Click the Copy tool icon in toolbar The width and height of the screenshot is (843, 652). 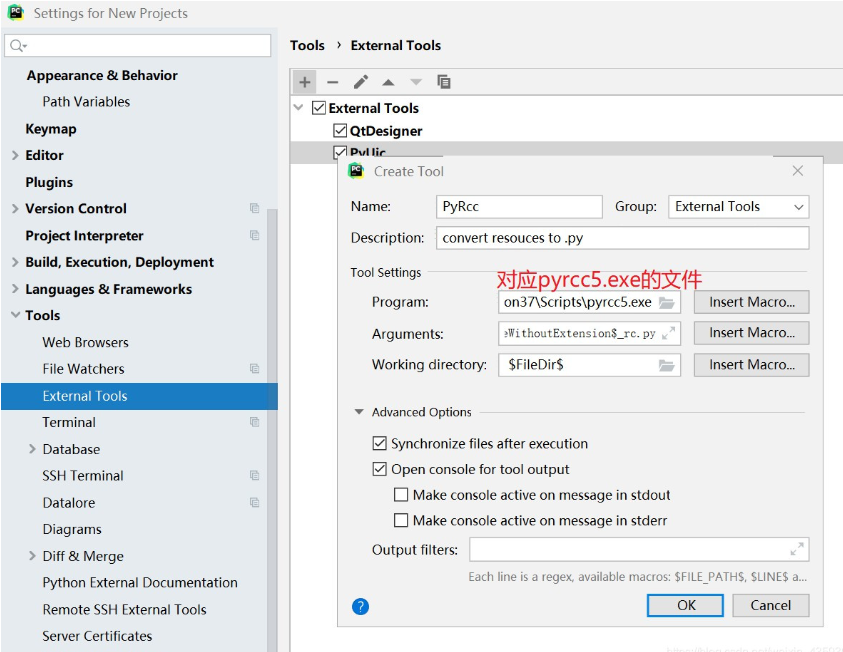coord(444,82)
